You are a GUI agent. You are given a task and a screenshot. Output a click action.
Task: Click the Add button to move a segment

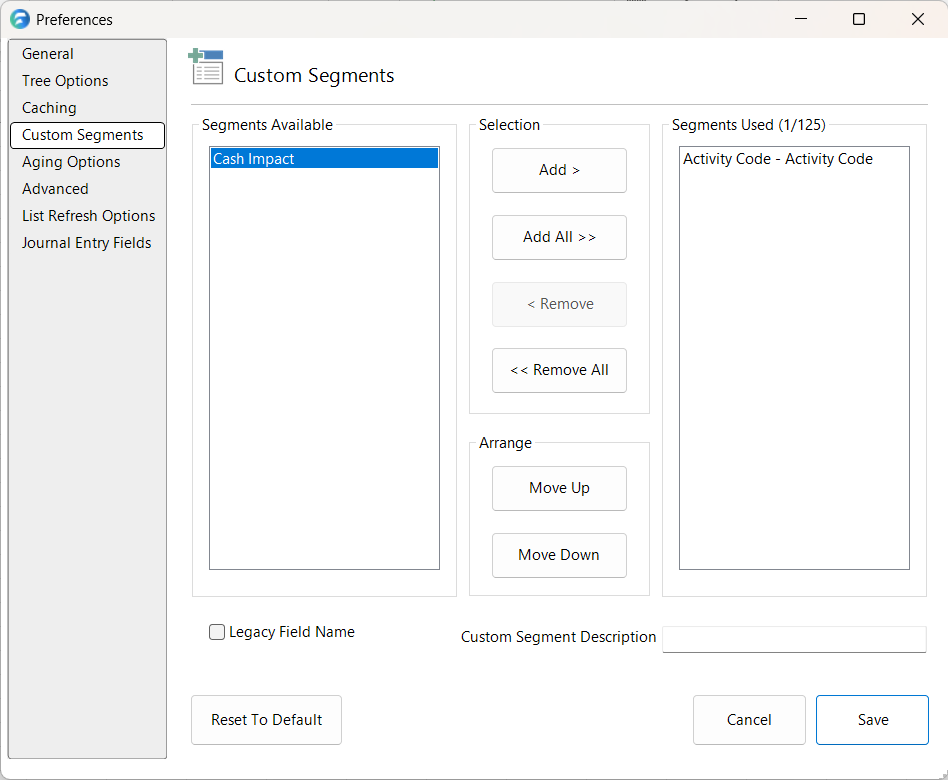coord(559,170)
